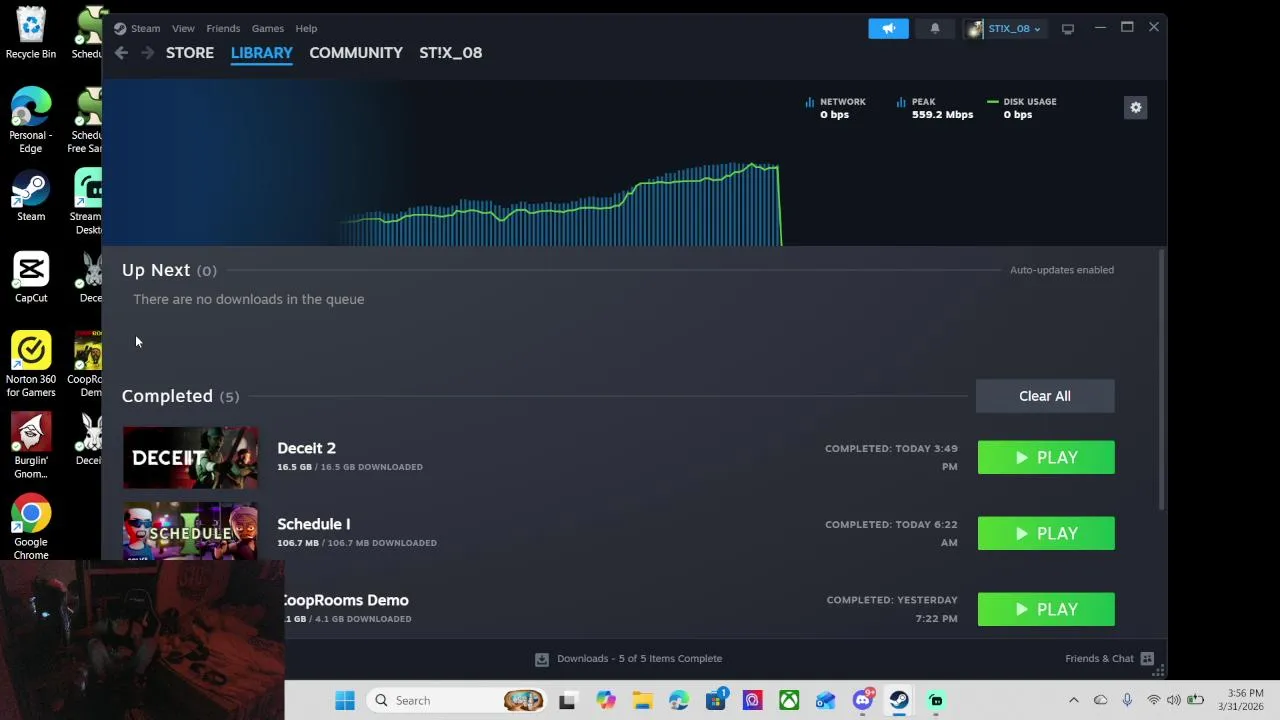Open the Steam menu
The height and width of the screenshot is (720, 1280).
[145, 28]
